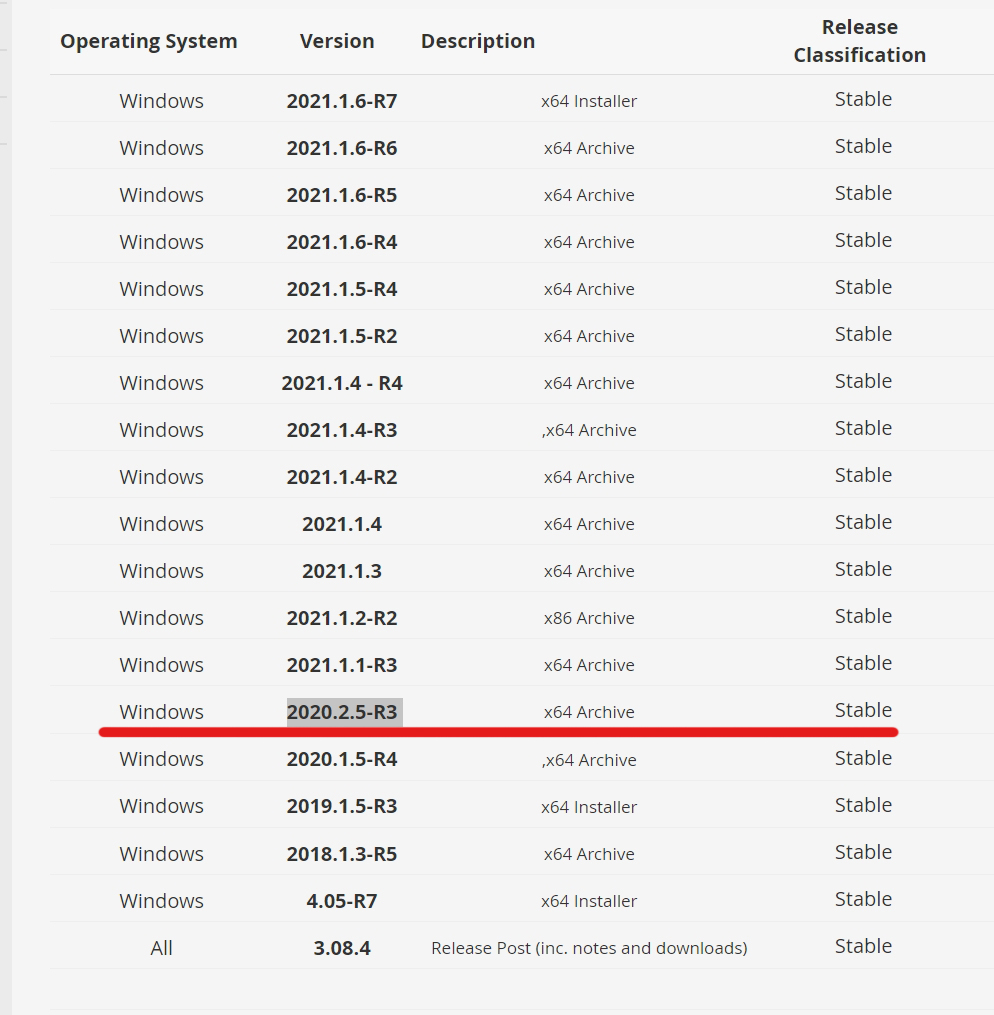Select the x86 release 2021.1.2-R2
Image resolution: width=994 pixels, height=1015 pixels.
(341, 618)
